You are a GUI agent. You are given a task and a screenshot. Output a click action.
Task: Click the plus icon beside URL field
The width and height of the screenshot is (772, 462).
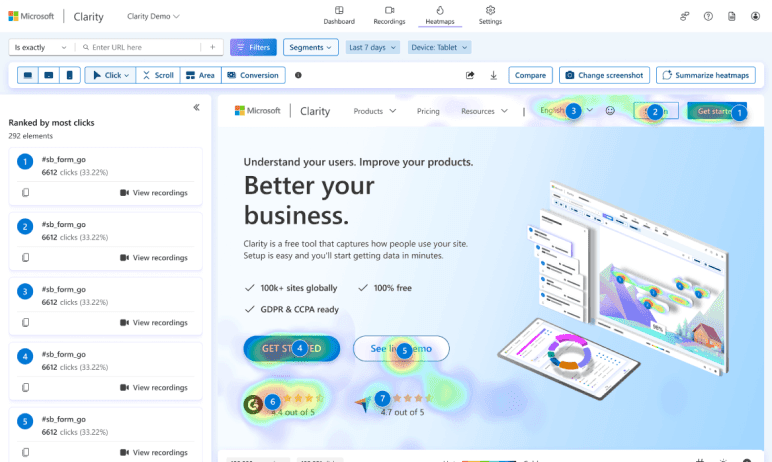[x=213, y=47]
